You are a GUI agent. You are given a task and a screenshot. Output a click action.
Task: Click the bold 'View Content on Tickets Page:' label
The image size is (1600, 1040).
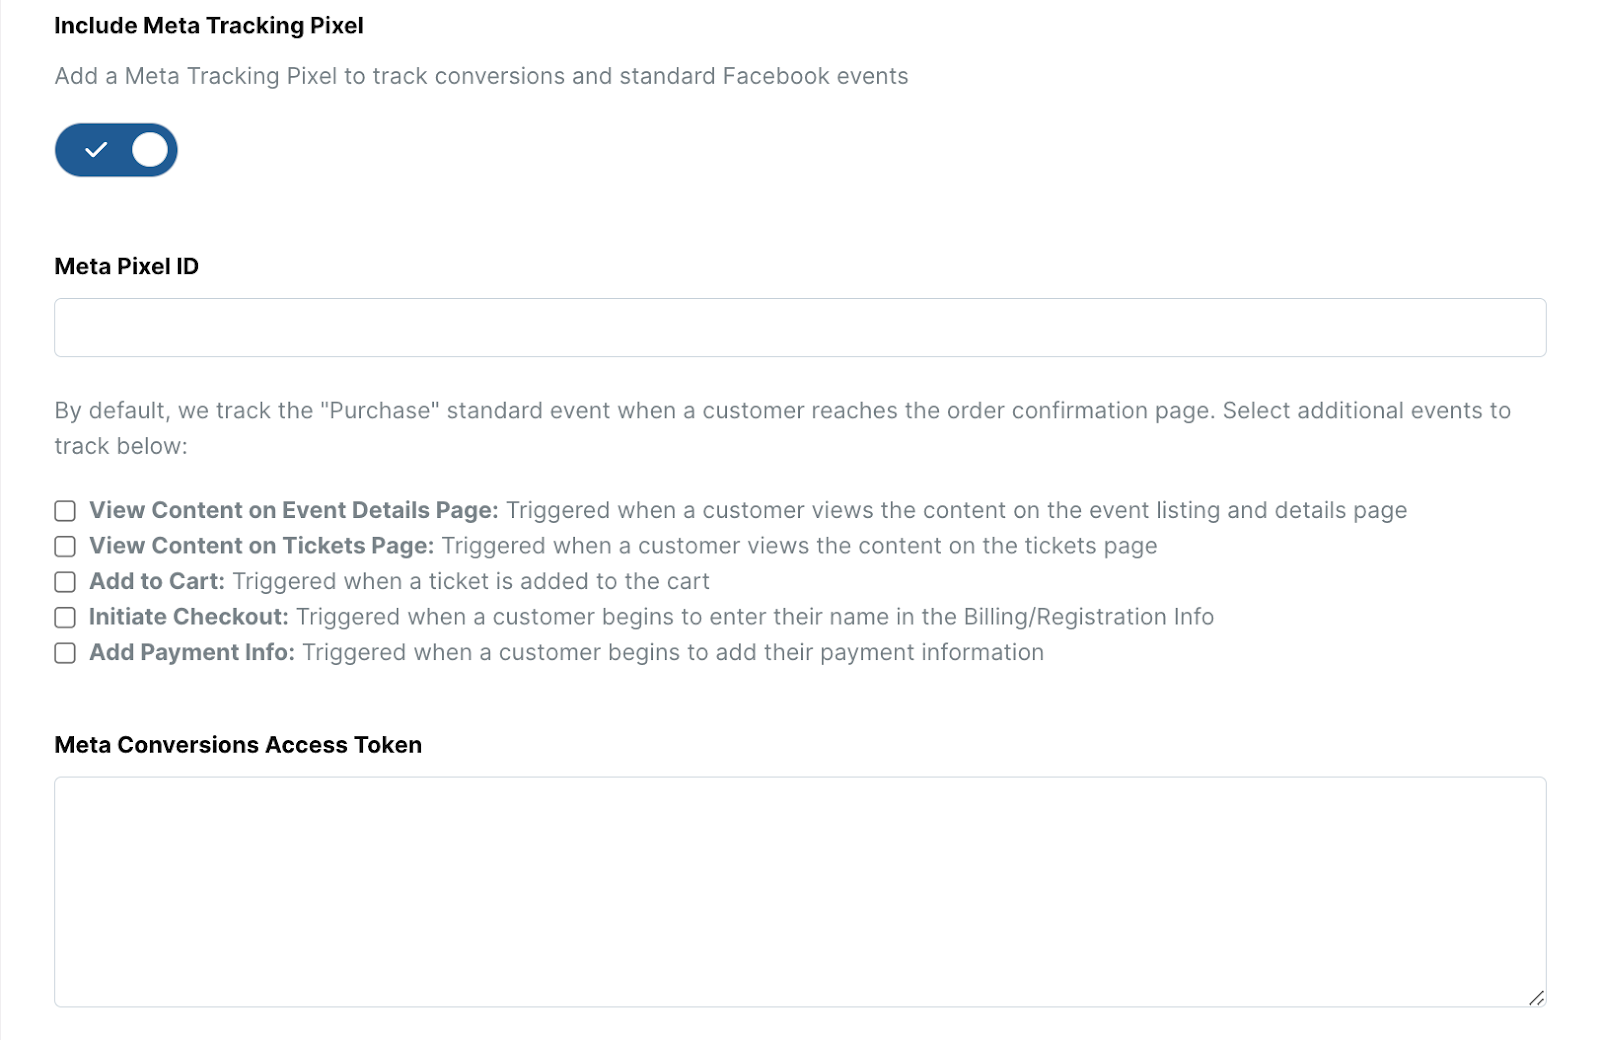(x=261, y=546)
